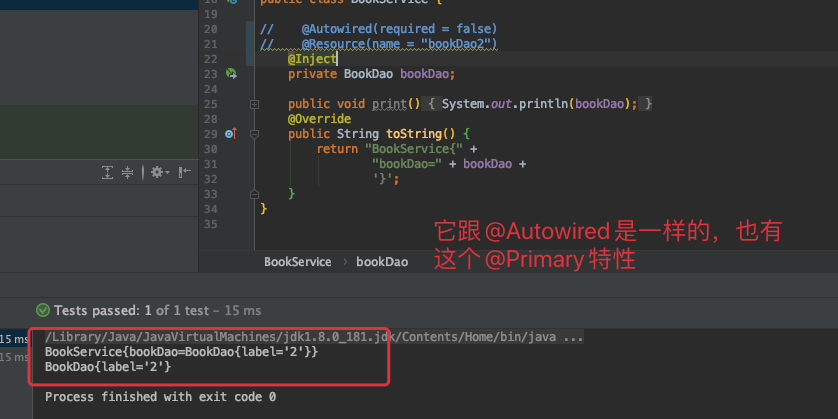Open the panel settings gear dropdown
The width and height of the screenshot is (838, 419).
pyautogui.click(x=159, y=172)
